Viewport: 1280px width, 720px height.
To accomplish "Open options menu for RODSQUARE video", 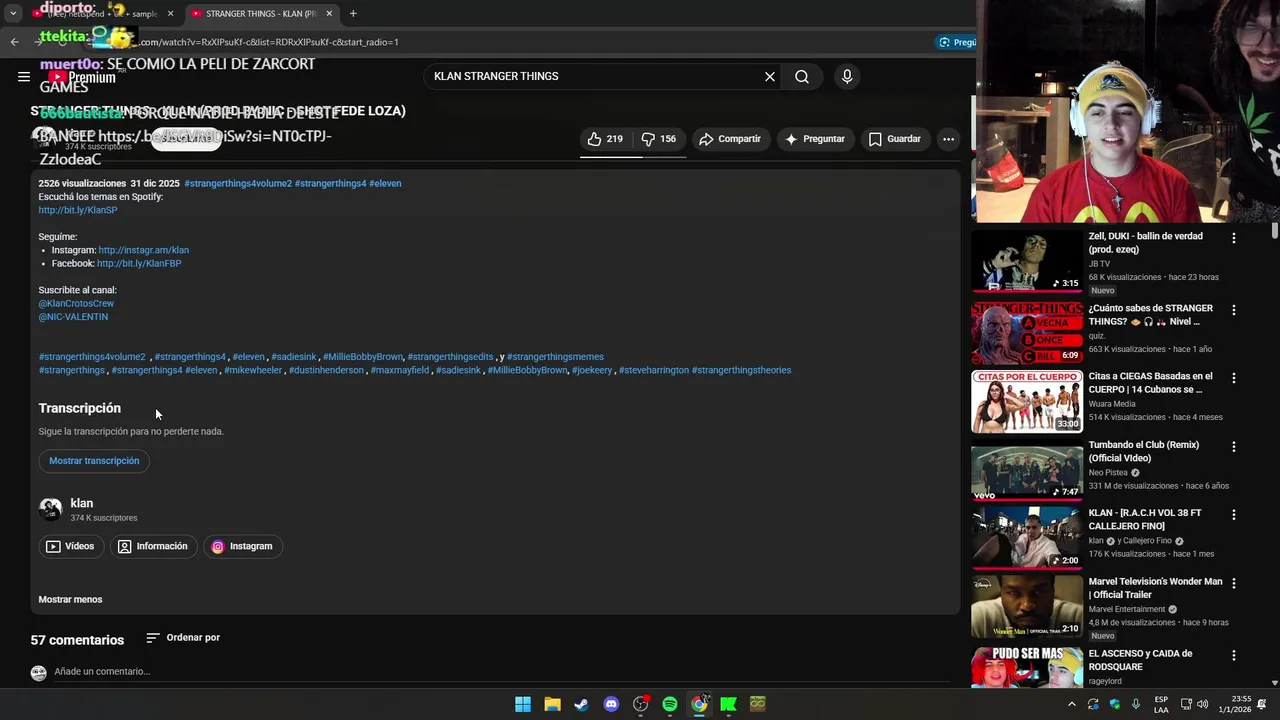I will [1234, 655].
